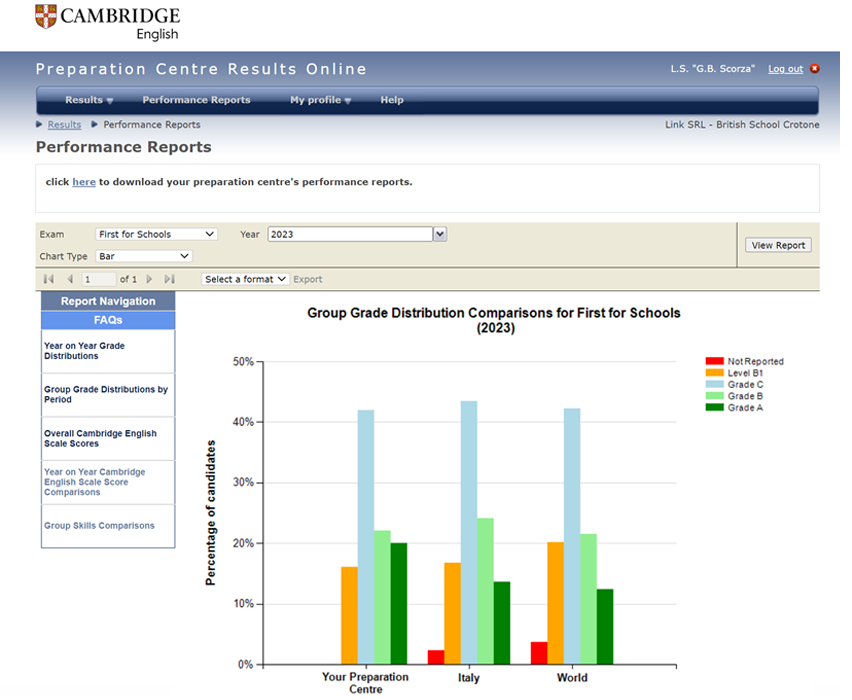
Task: Open Year on Year Grade Distributions report
Action: point(108,351)
